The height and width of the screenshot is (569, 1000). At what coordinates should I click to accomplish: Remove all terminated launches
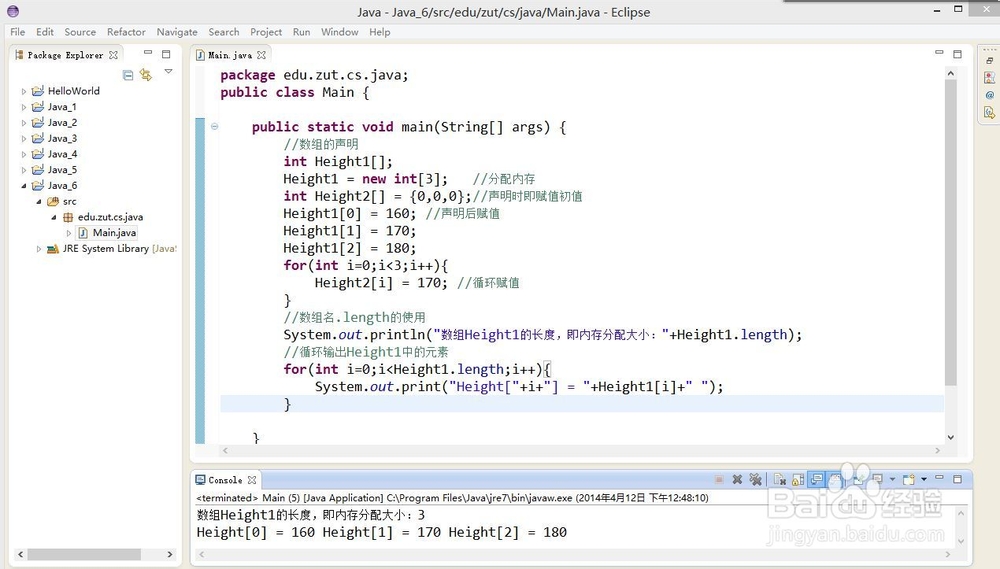[756, 480]
